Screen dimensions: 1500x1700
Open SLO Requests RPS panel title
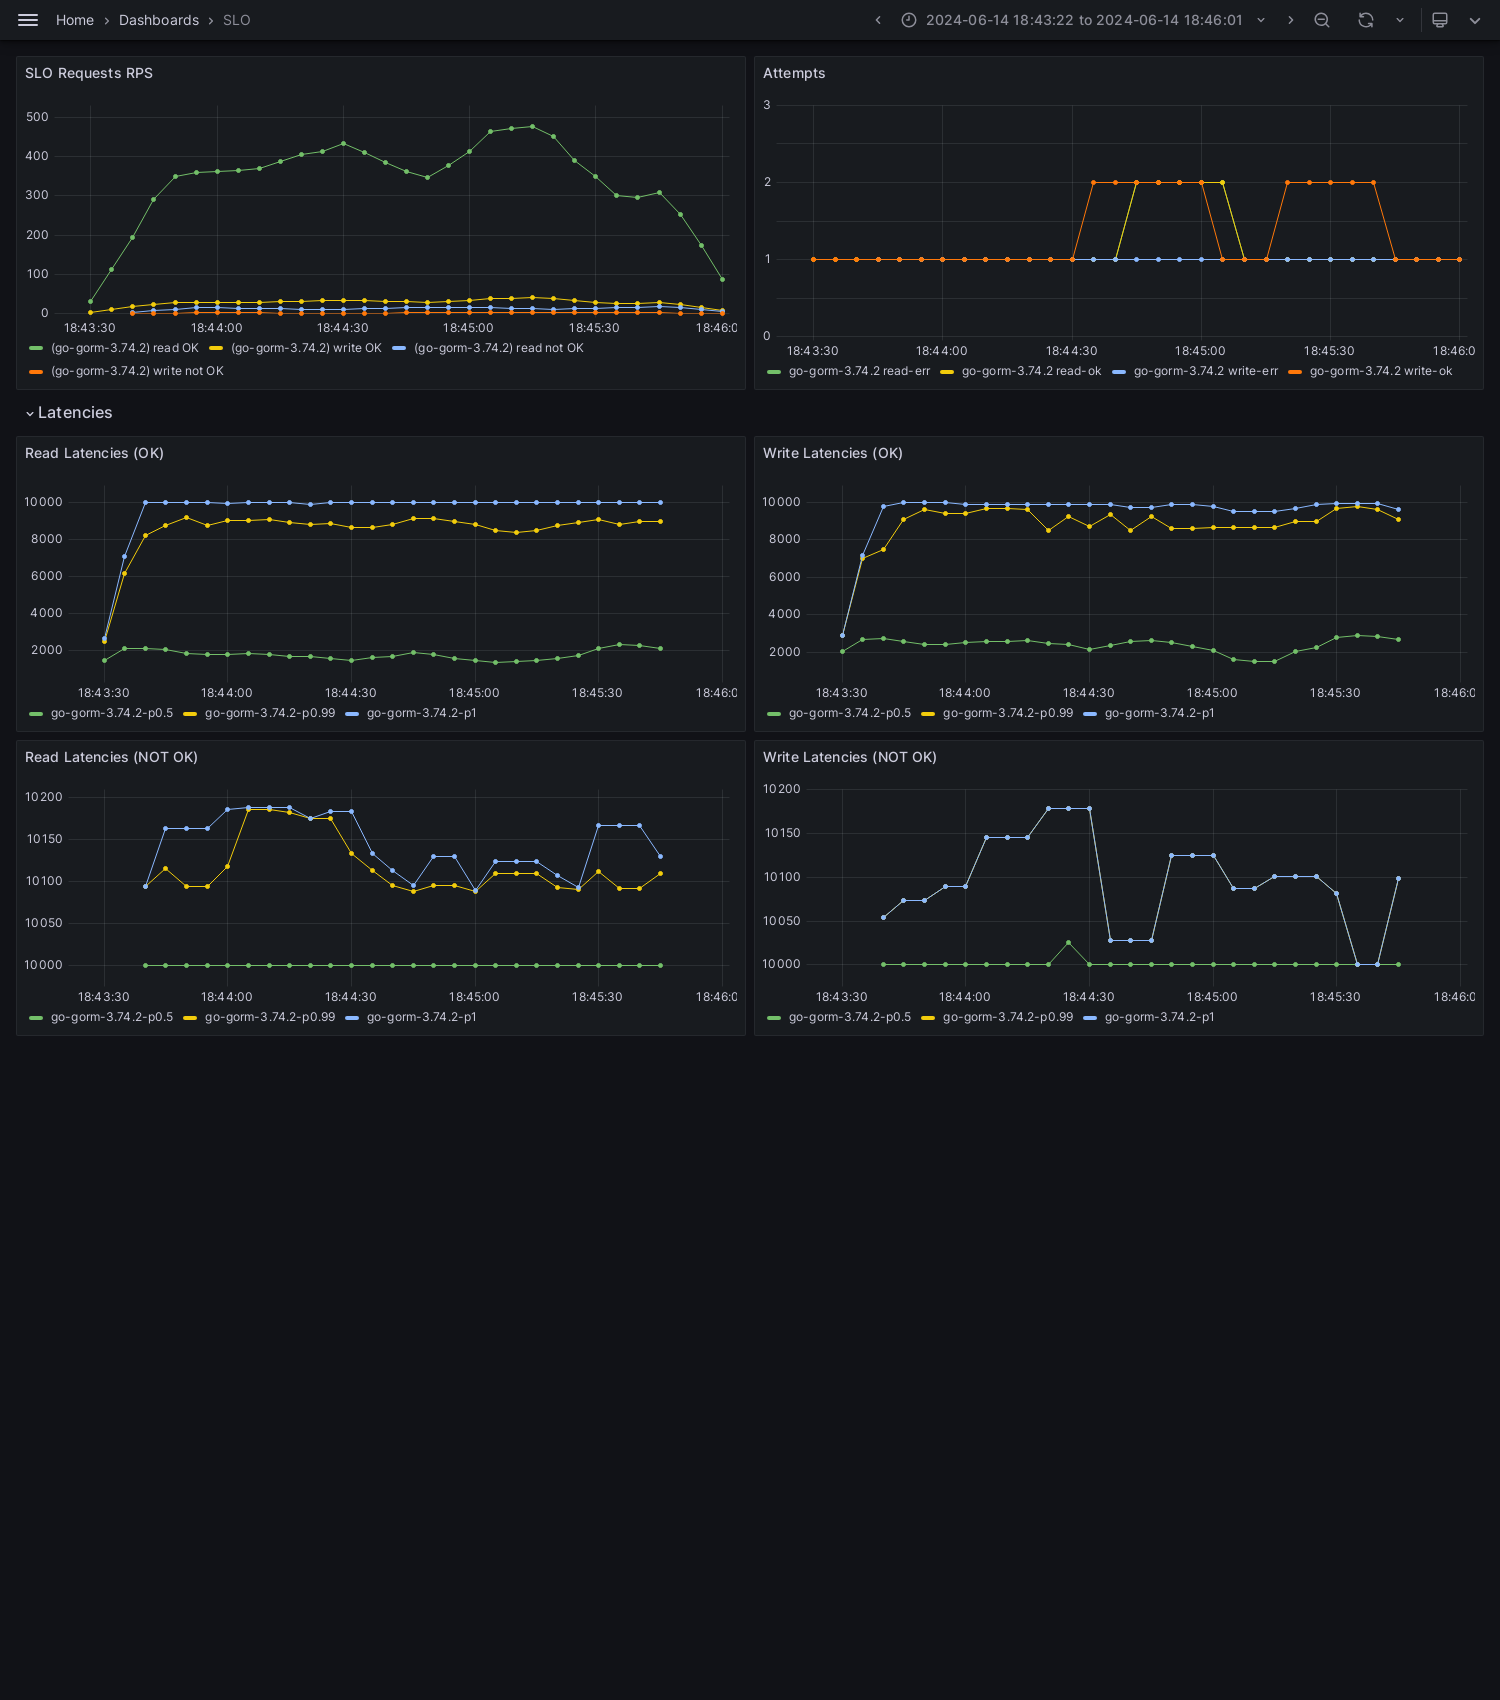click(89, 73)
